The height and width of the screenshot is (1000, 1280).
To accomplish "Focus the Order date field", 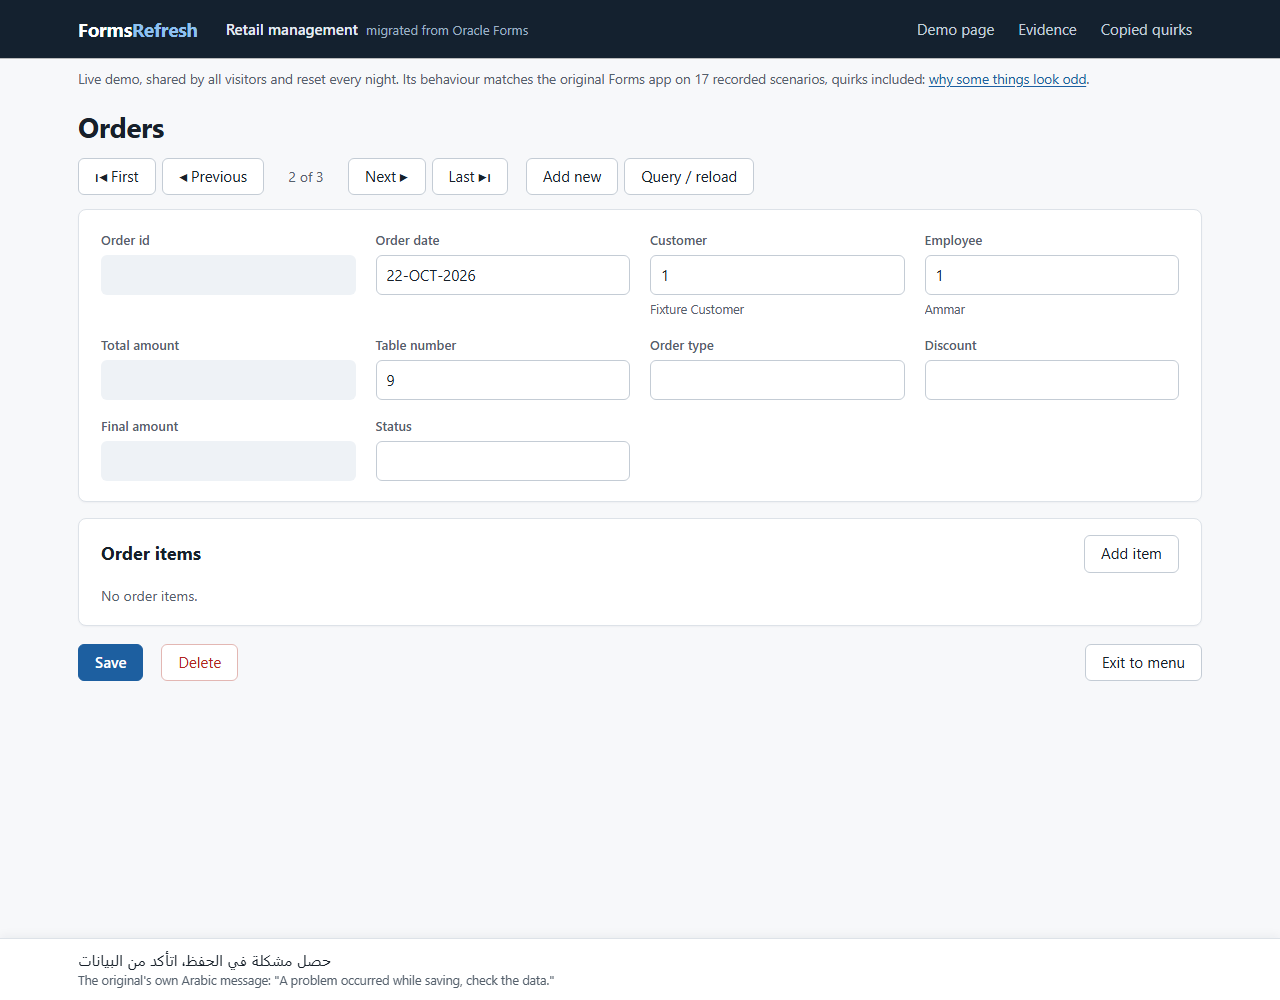I will (x=503, y=275).
